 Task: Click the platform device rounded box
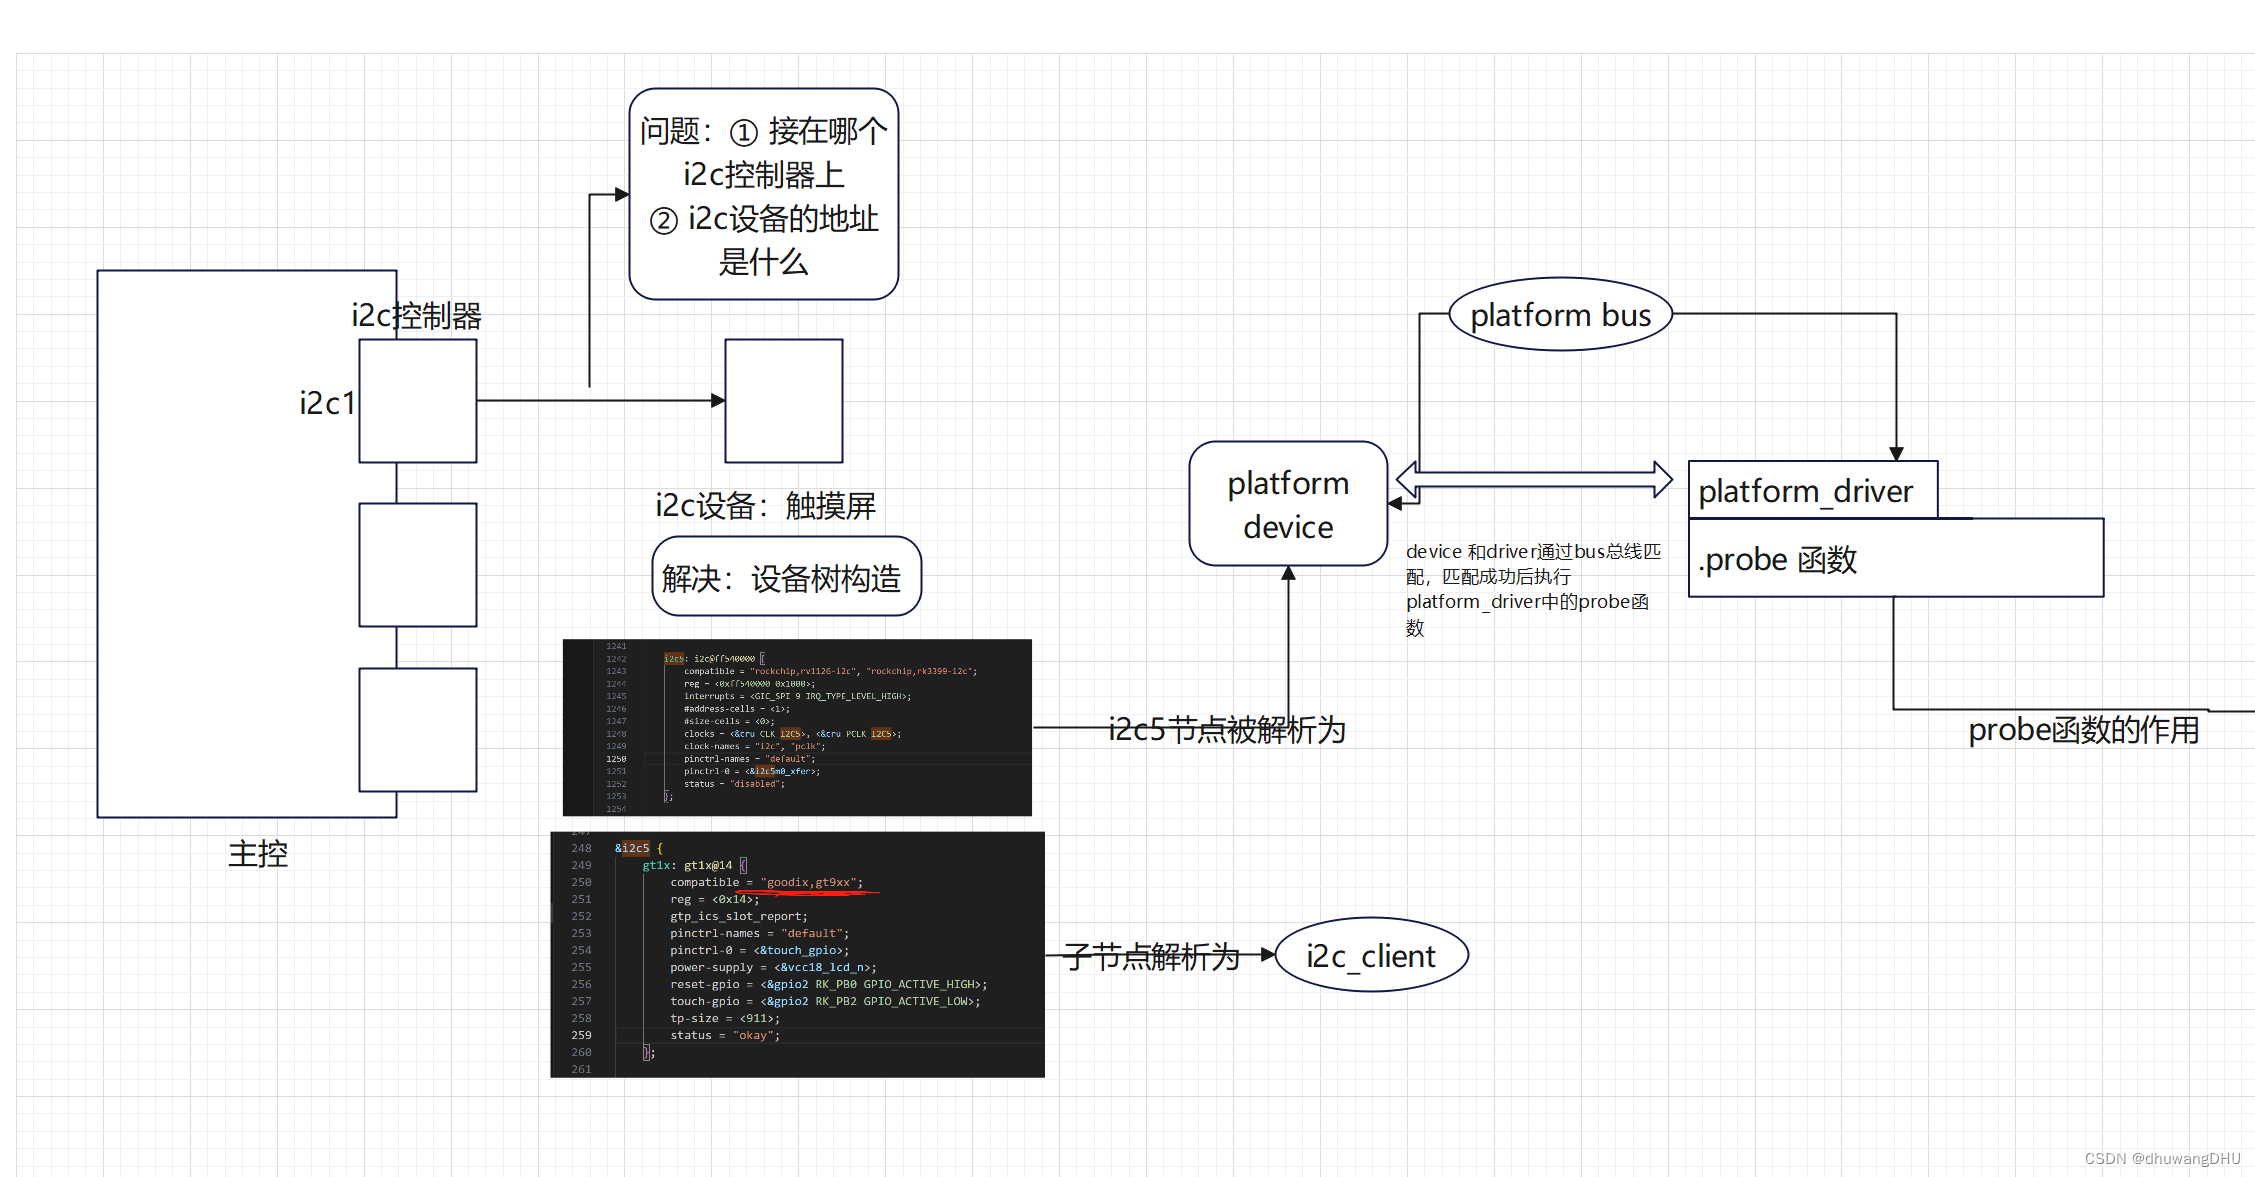tap(1288, 504)
